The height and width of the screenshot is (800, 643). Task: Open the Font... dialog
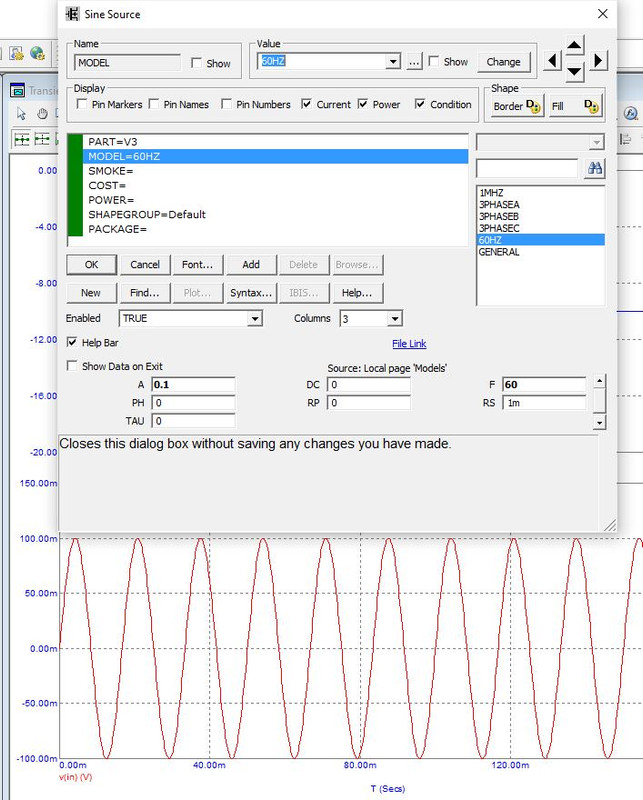point(197,265)
